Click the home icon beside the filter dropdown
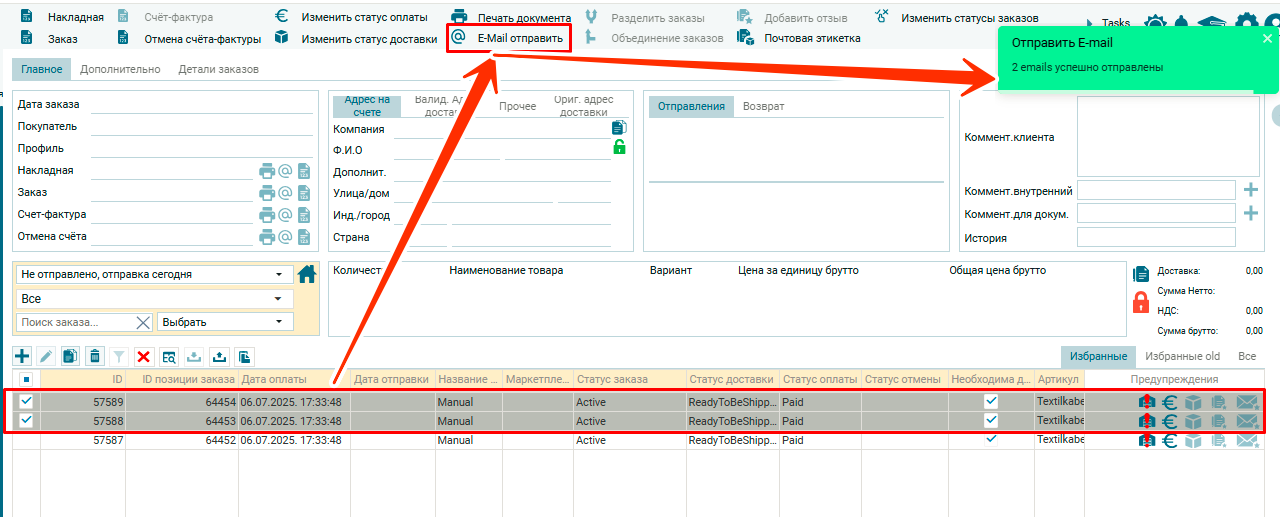The image size is (1280, 517). pyautogui.click(x=307, y=274)
